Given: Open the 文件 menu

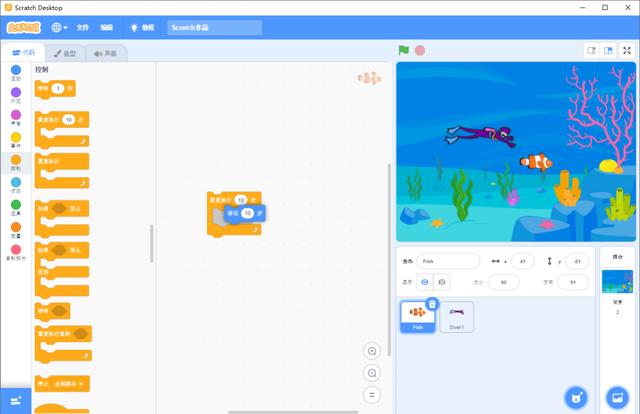Looking at the screenshot, I should [83, 28].
